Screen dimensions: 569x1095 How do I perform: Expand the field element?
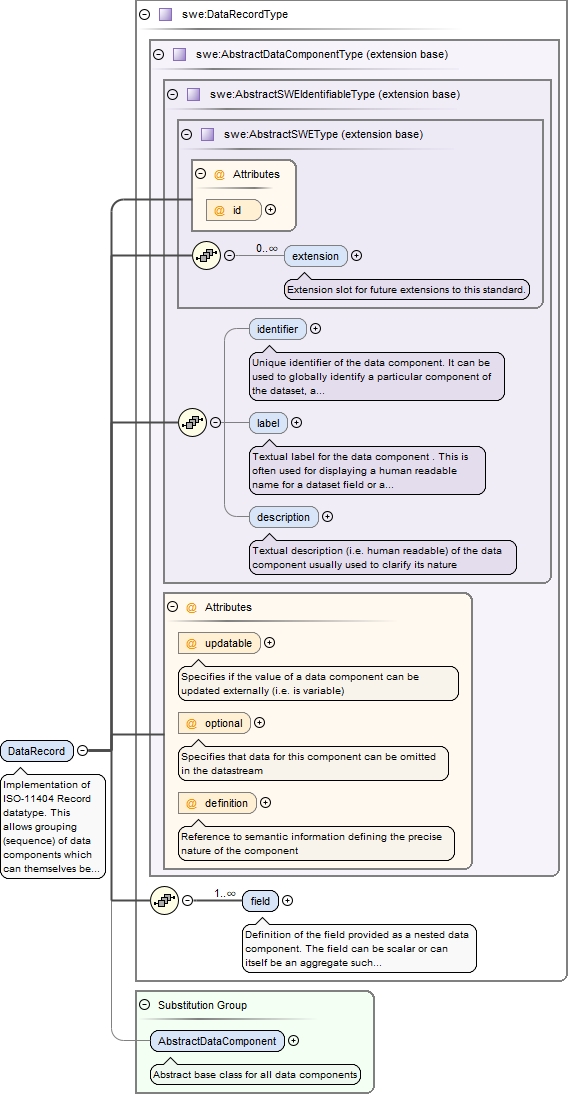(288, 901)
